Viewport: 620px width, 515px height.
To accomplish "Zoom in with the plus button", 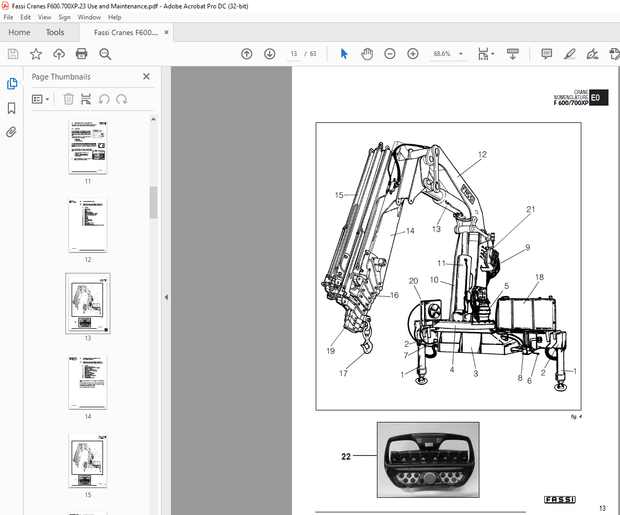I will 413,54.
